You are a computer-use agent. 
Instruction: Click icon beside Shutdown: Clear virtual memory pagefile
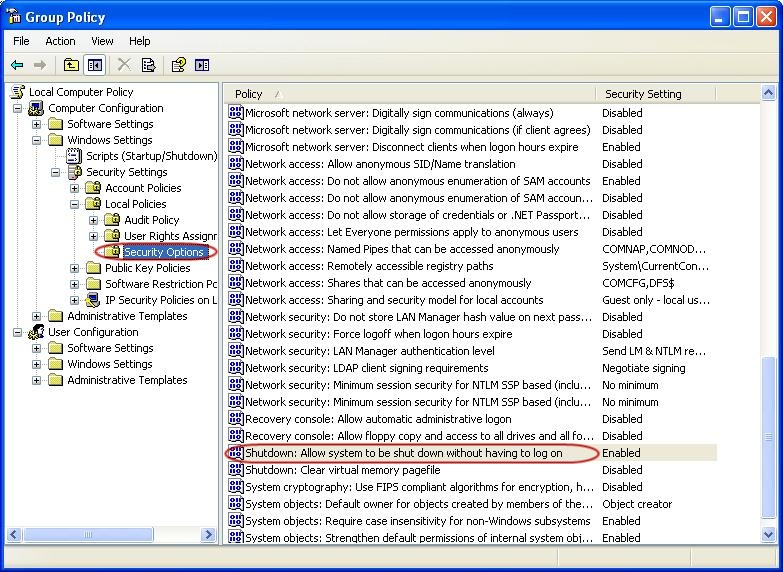tap(236, 470)
